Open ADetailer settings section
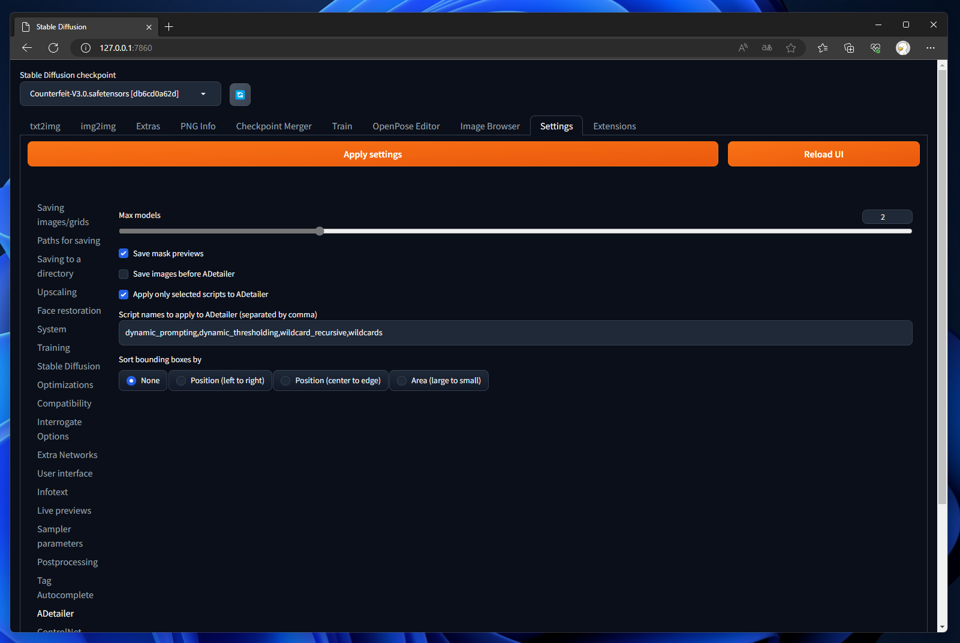960x643 pixels. (56, 614)
